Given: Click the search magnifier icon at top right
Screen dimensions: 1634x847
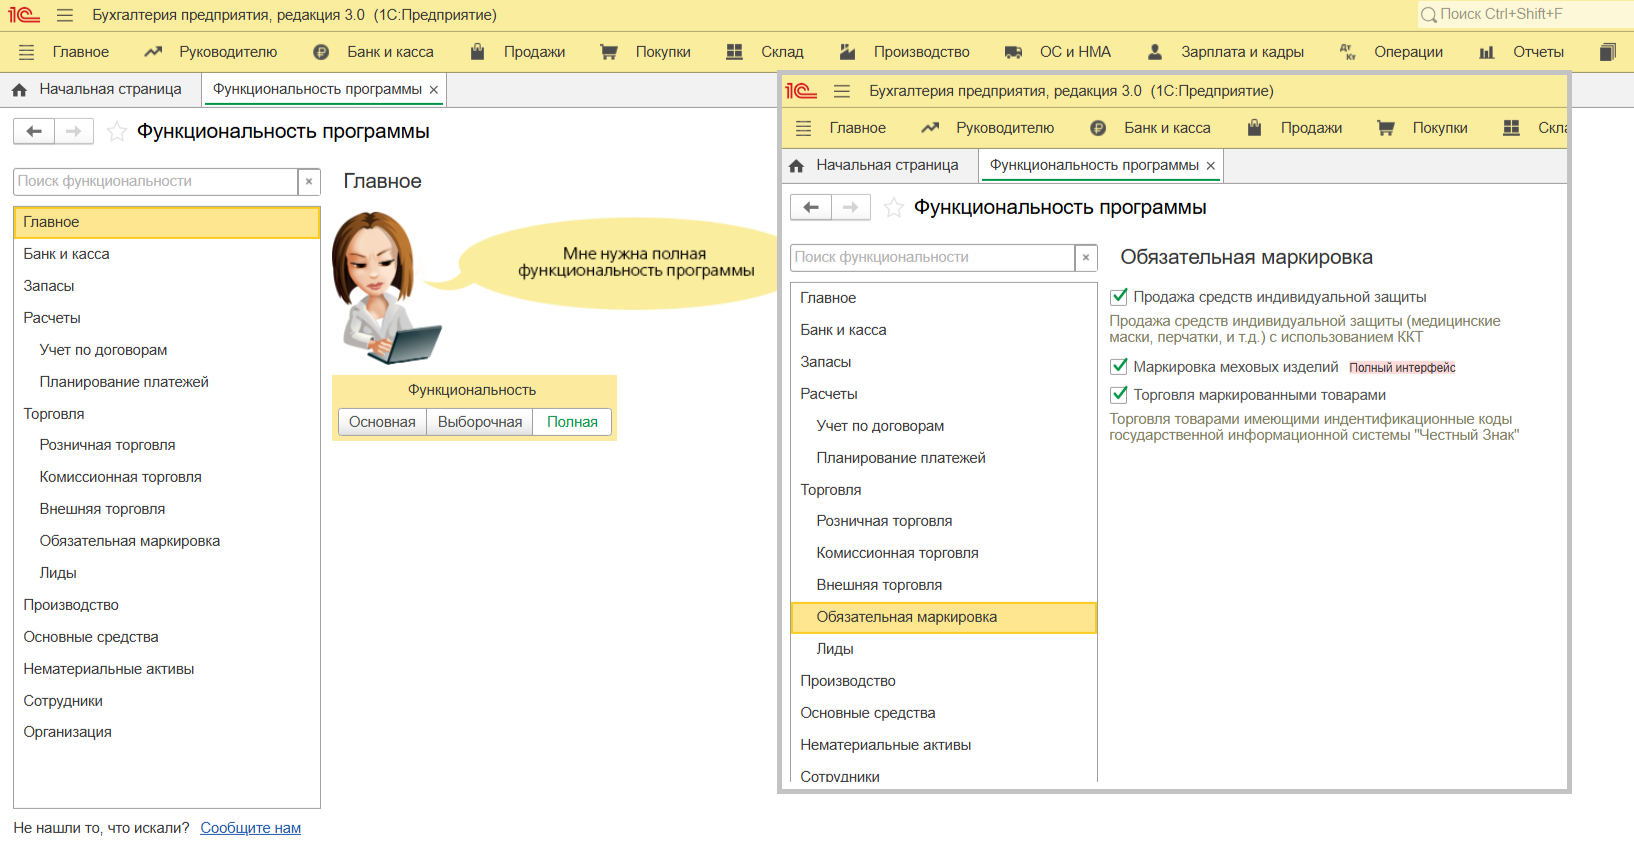Looking at the screenshot, I should pyautogui.click(x=1429, y=15).
